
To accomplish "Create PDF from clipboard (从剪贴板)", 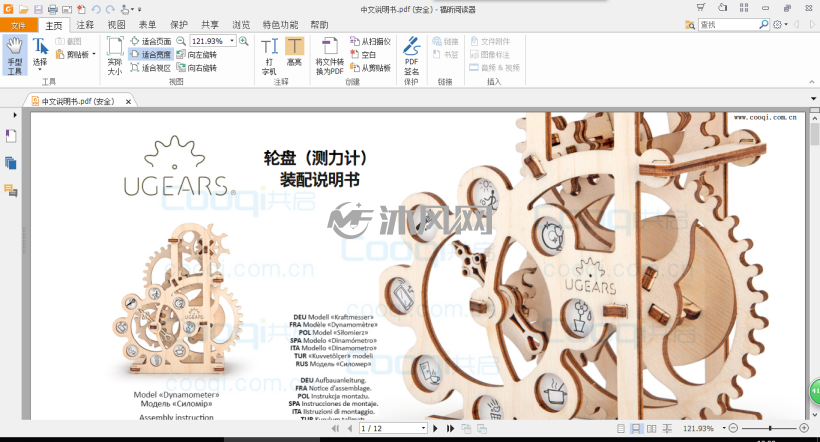I will [x=370, y=68].
